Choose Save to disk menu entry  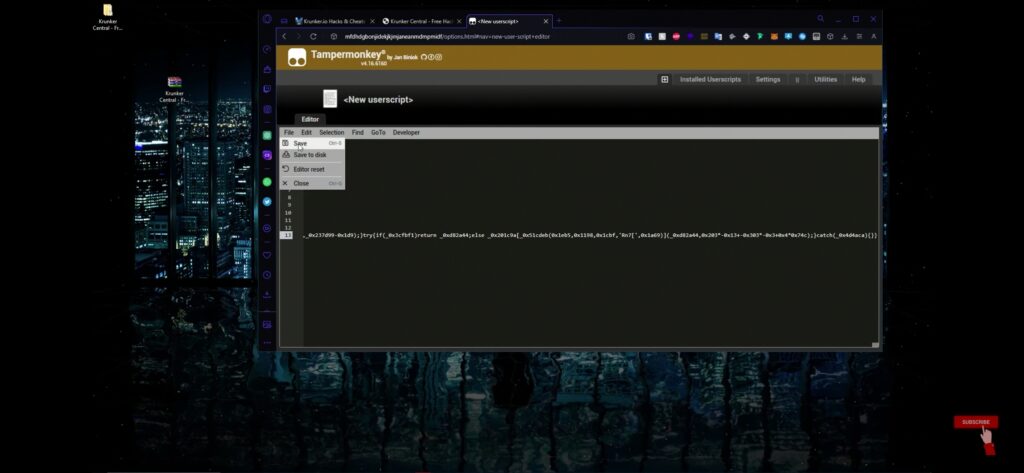tap(312, 155)
